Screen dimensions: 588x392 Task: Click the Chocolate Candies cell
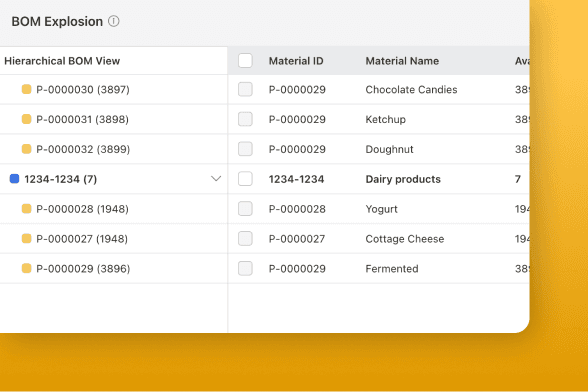[x=411, y=90]
